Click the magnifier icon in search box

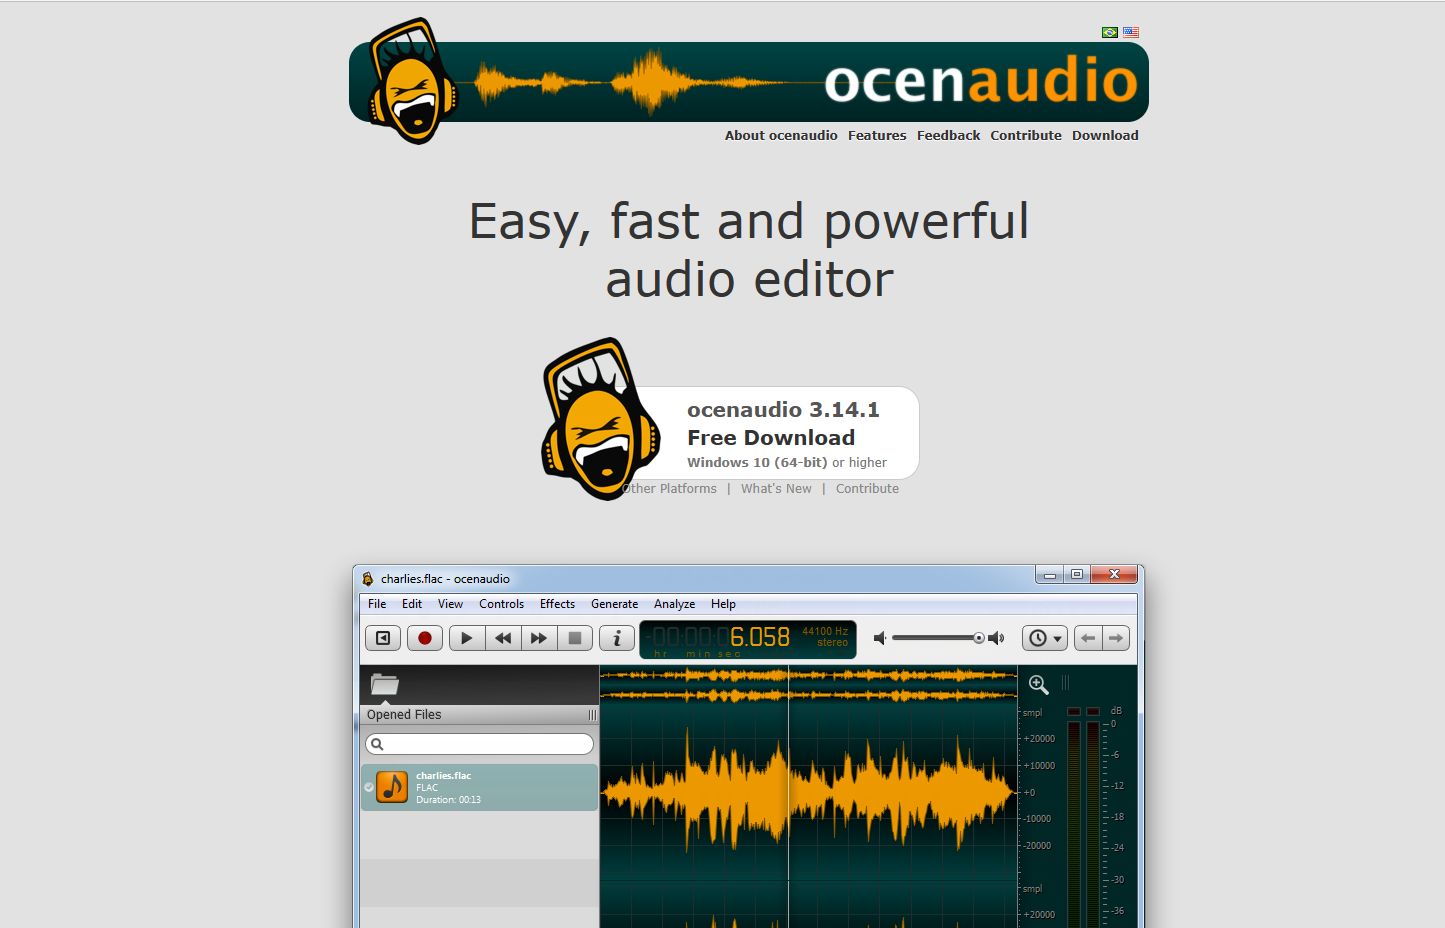[x=377, y=744]
